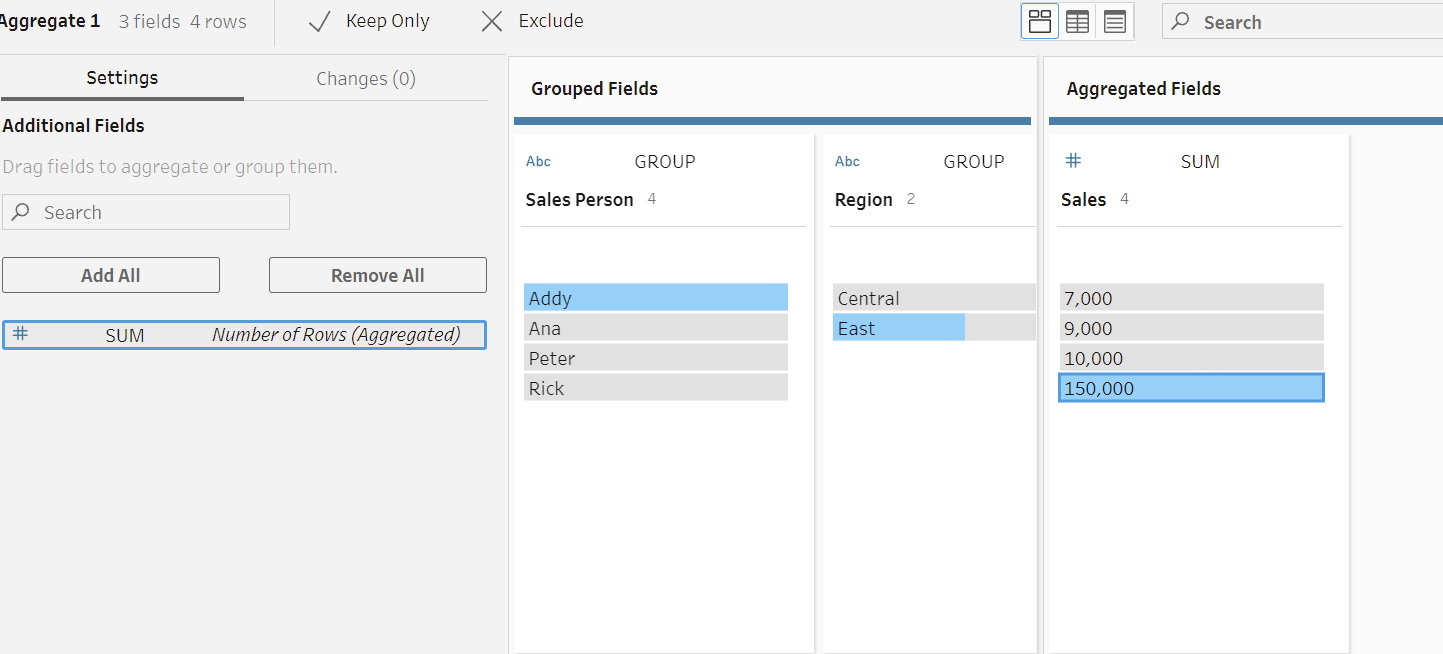
Task: Open the SUM aggregation dropdown for Sales
Action: [1200, 162]
